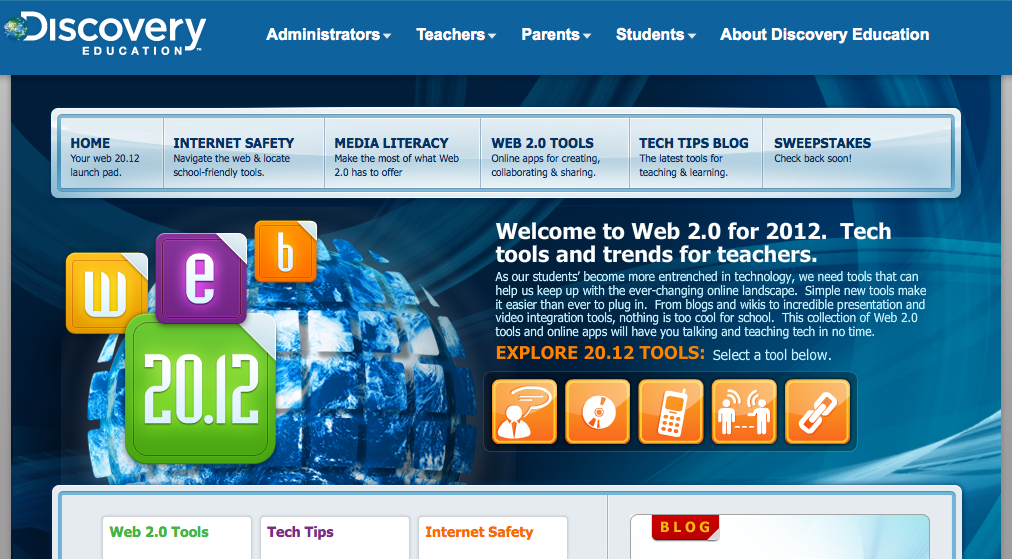Click the globe of screens image
The width and height of the screenshot is (1012, 559).
[x=361, y=374]
